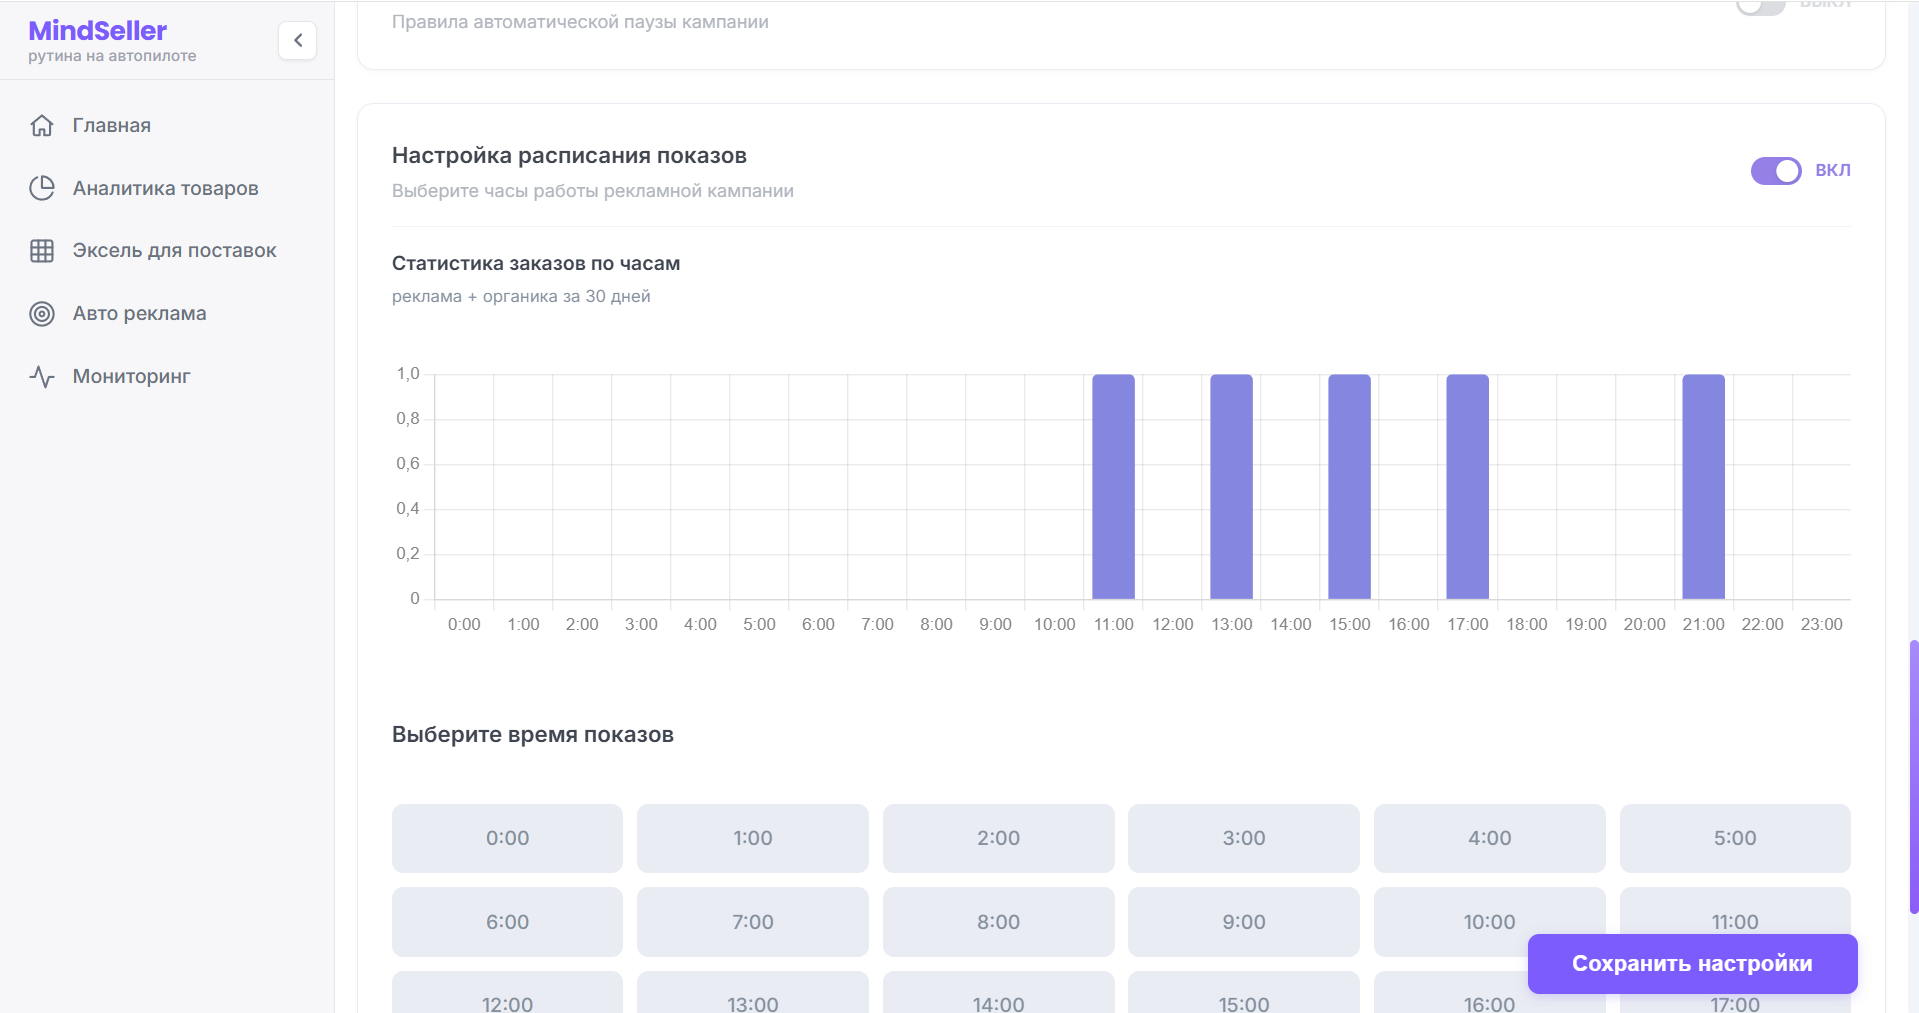1919x1013 pixels.
Task: Disable the schedule toggle labeled ВКЛ
Action: click(1775, 171)
